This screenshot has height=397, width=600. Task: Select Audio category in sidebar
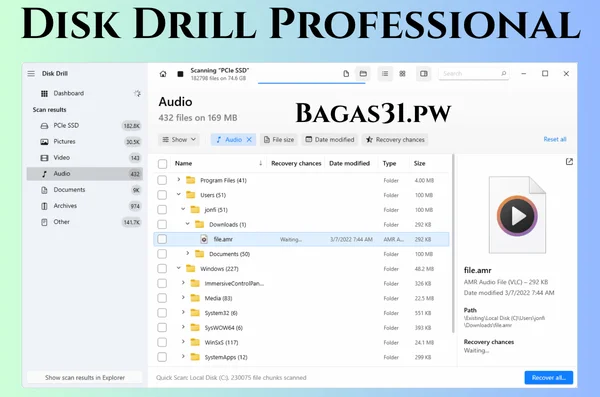click(85, 174)
